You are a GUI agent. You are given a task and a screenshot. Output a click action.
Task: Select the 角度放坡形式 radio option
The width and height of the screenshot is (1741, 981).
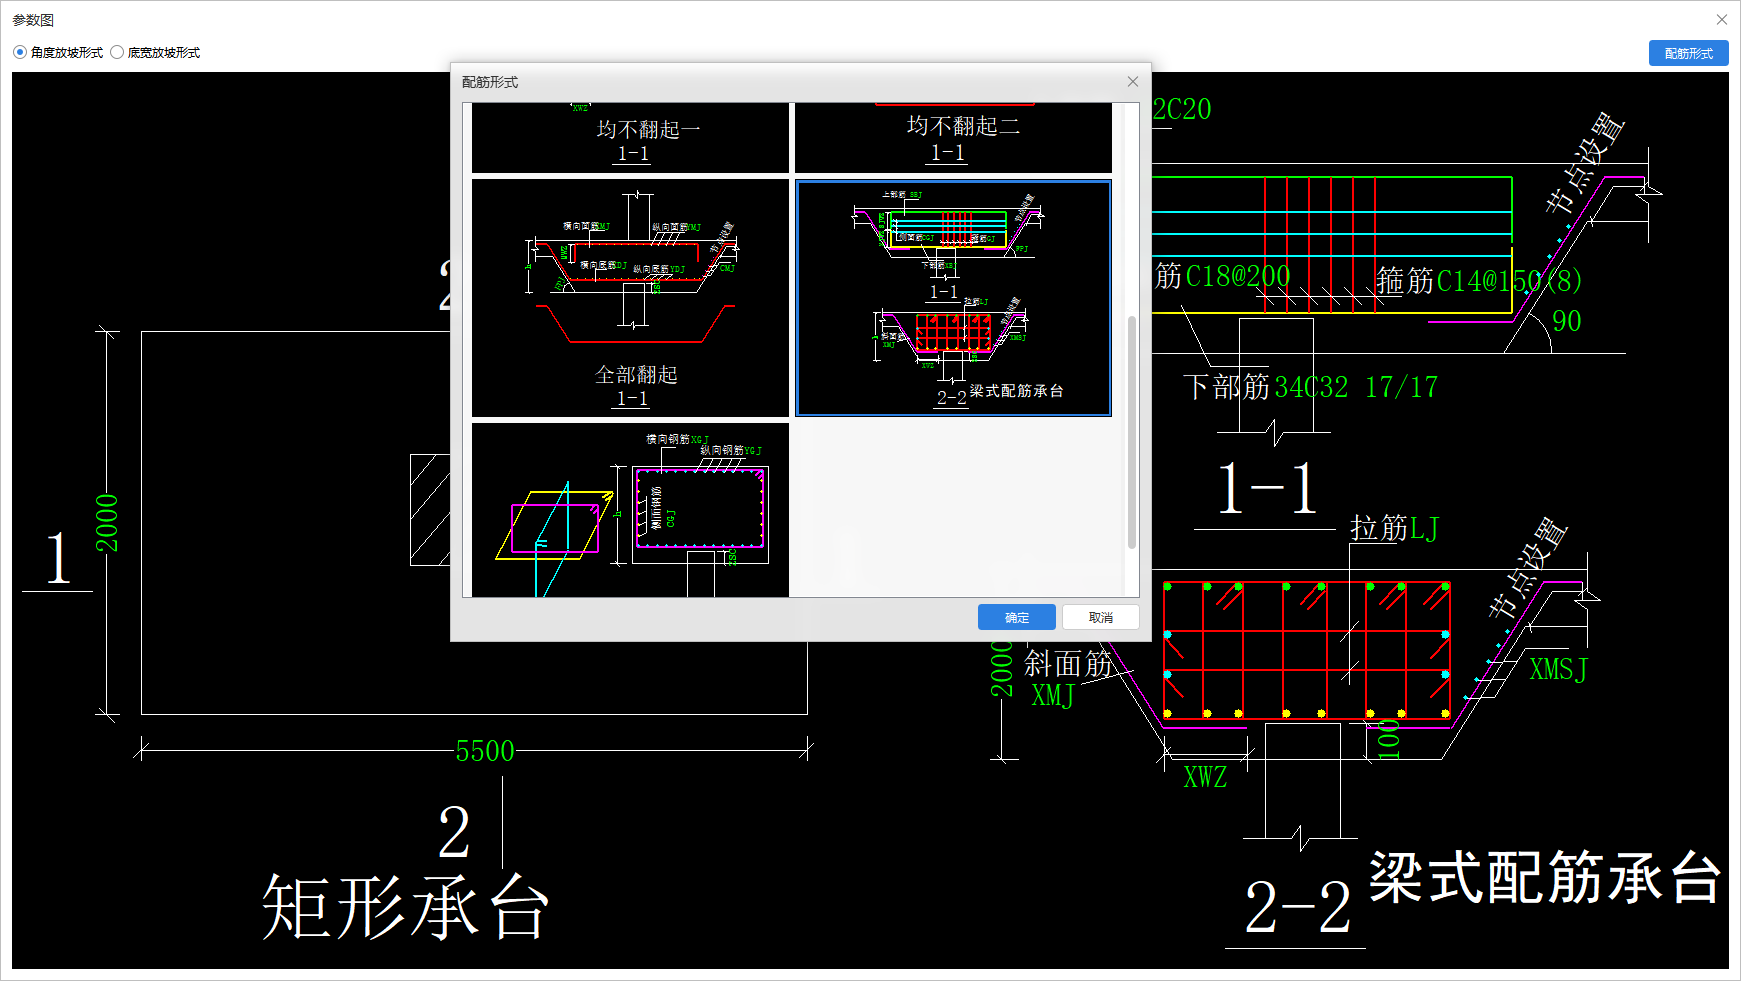coord(58,53)
